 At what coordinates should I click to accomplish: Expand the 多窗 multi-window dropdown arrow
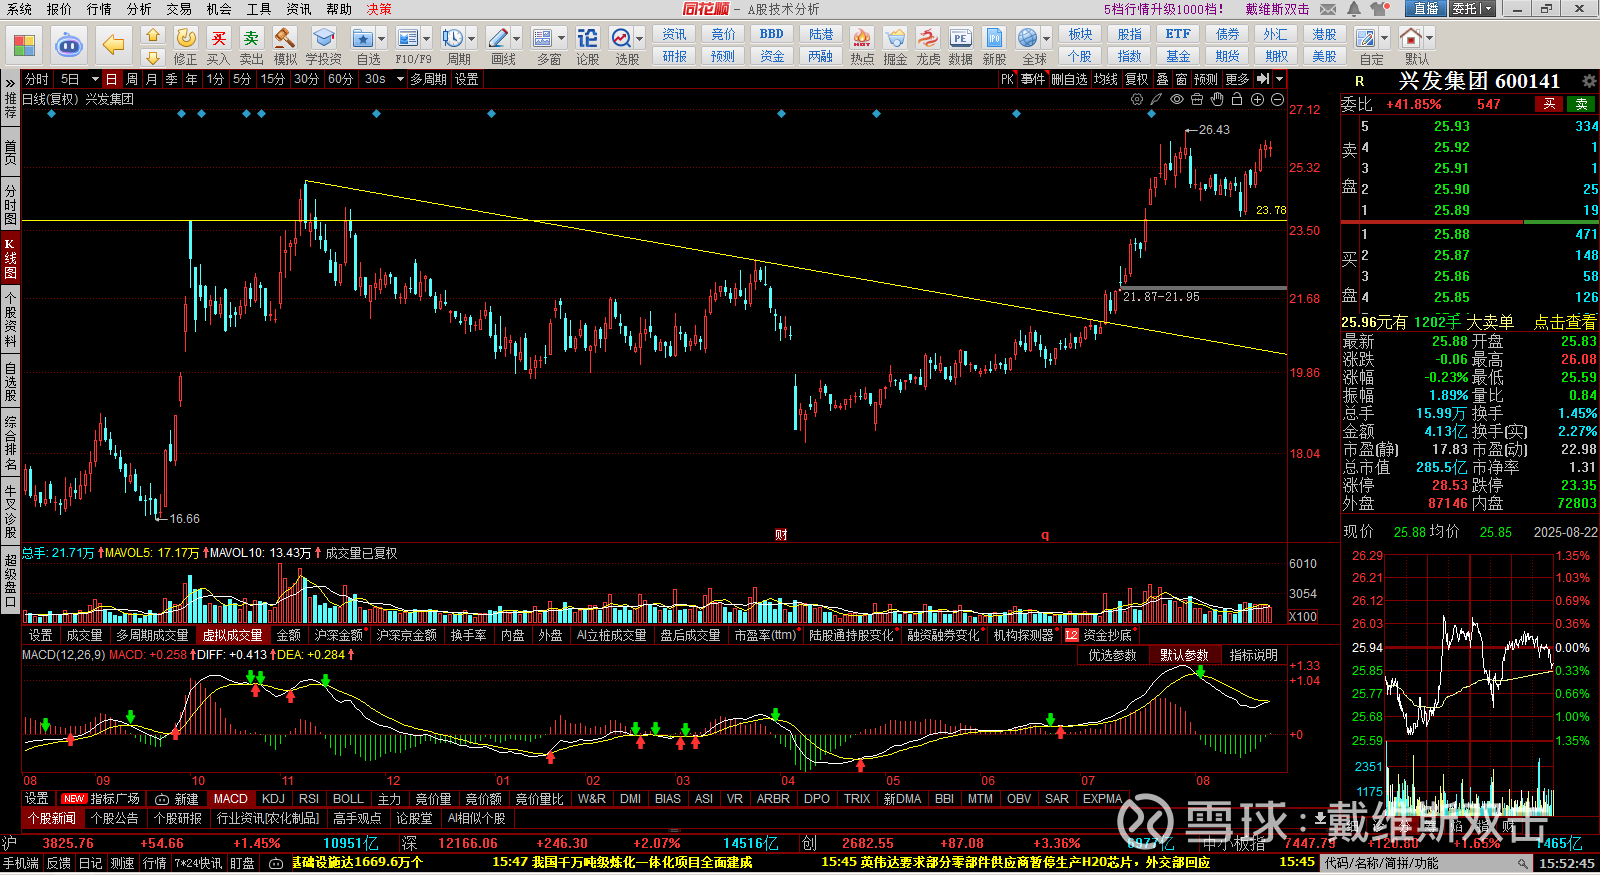[561, 39]
